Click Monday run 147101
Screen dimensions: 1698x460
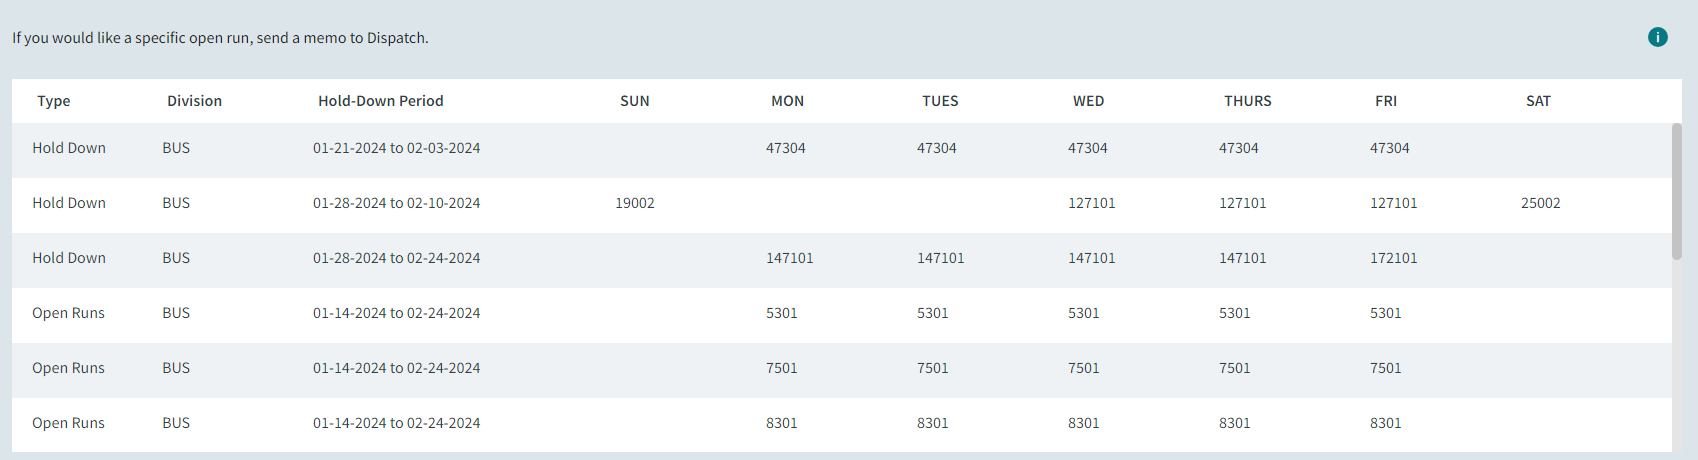(789, 258)
